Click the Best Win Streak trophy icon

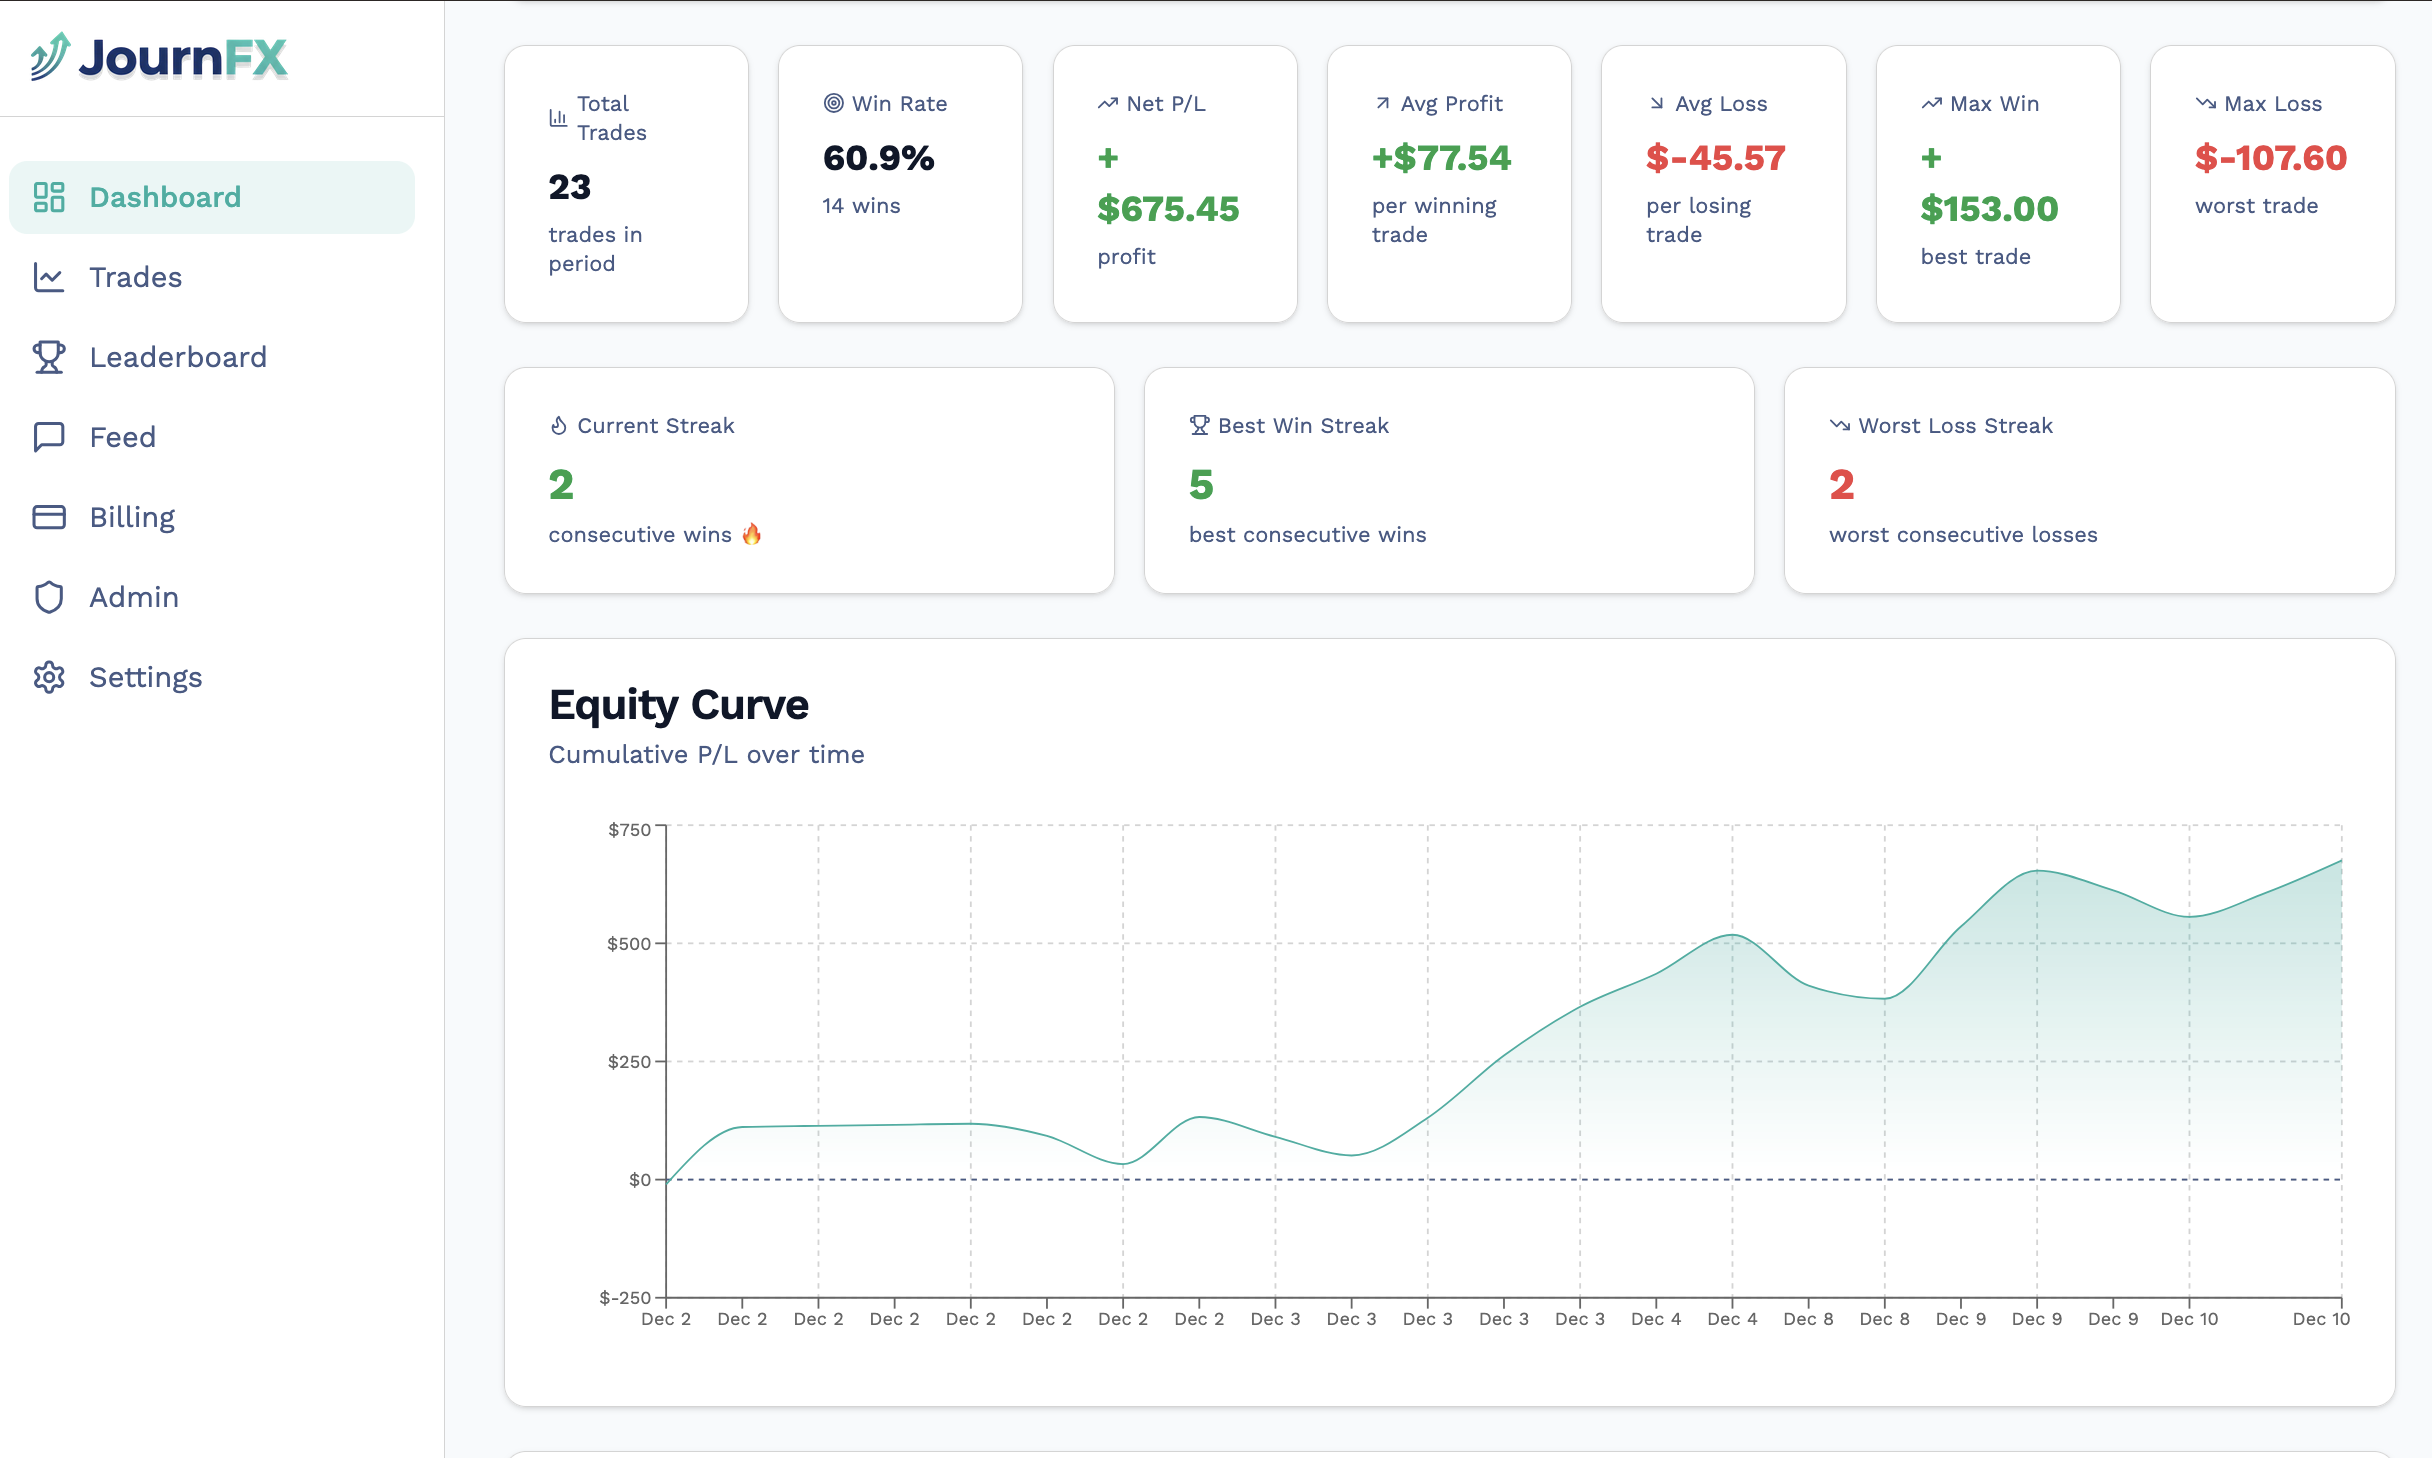pos(1199,426)
